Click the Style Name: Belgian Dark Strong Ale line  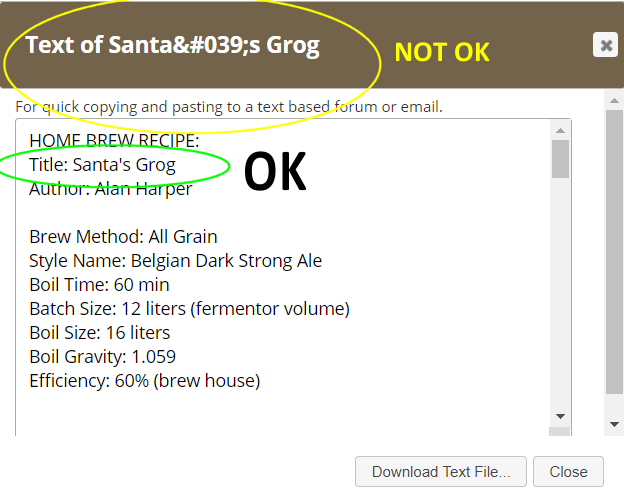(x=175, y=261)
